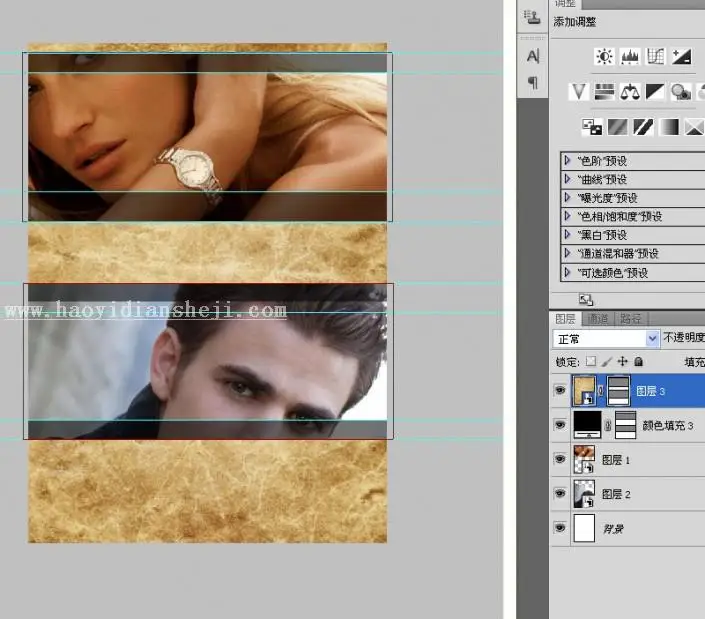Switch to the 图层 tab
The image size is (705, 619).
tap(565, 319)
